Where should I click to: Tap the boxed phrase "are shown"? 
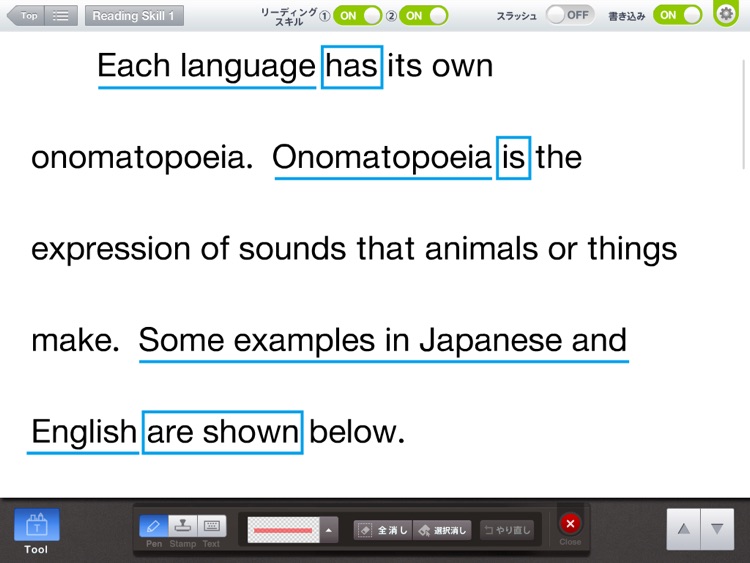[222, 432]
